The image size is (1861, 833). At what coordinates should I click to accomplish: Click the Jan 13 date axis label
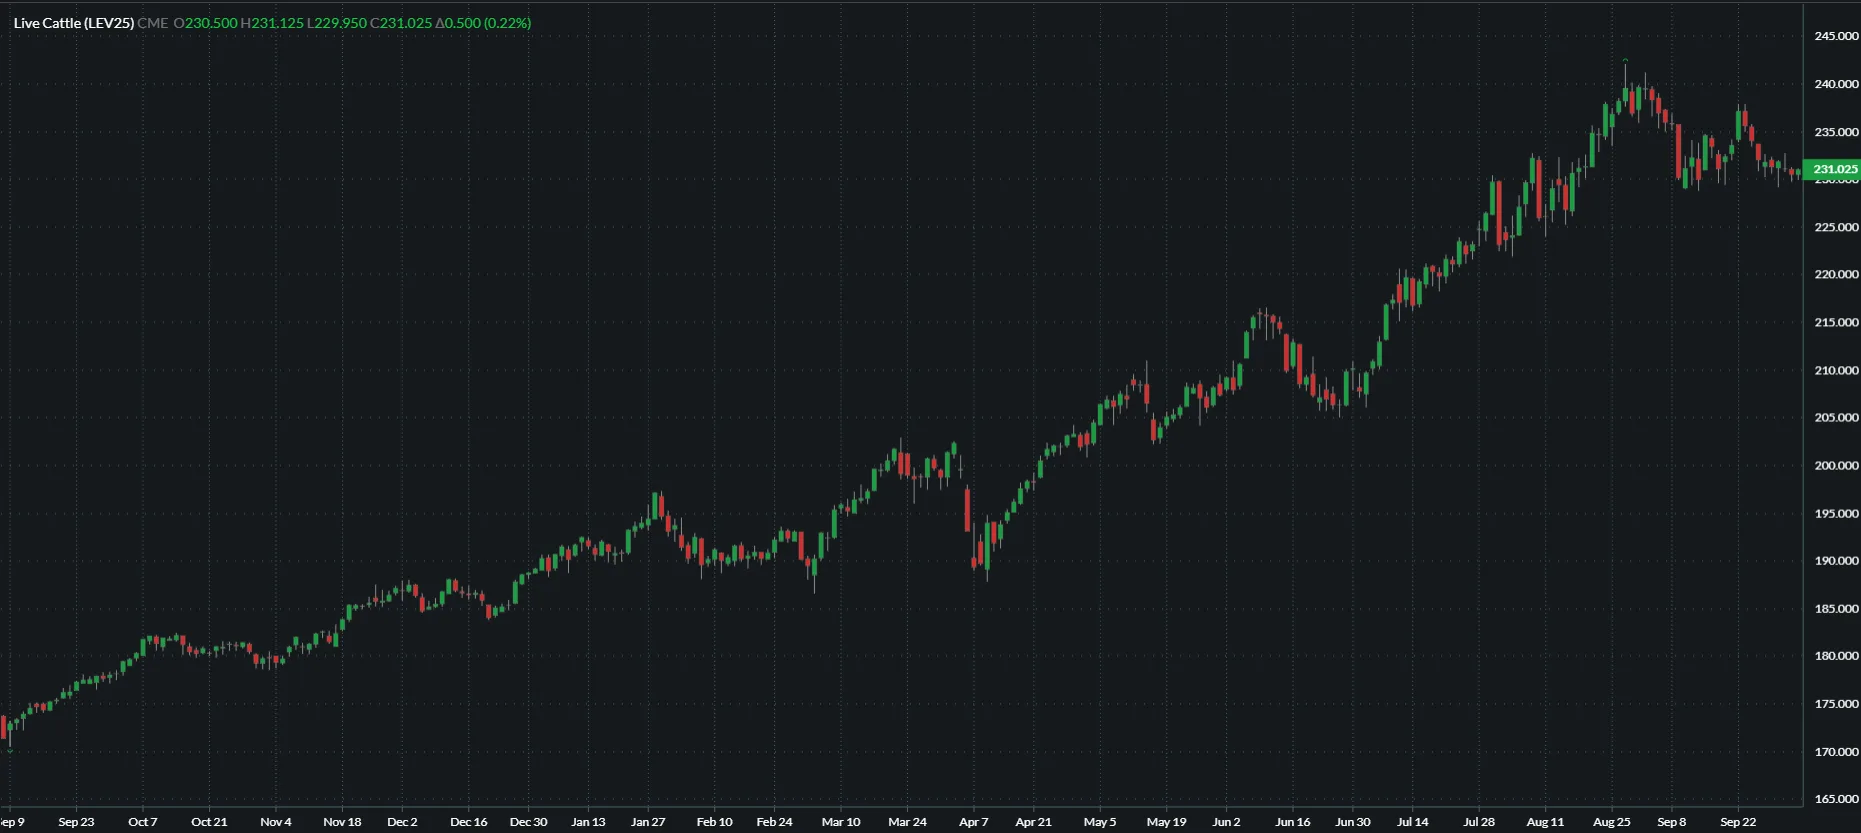(x=588, y=822)
